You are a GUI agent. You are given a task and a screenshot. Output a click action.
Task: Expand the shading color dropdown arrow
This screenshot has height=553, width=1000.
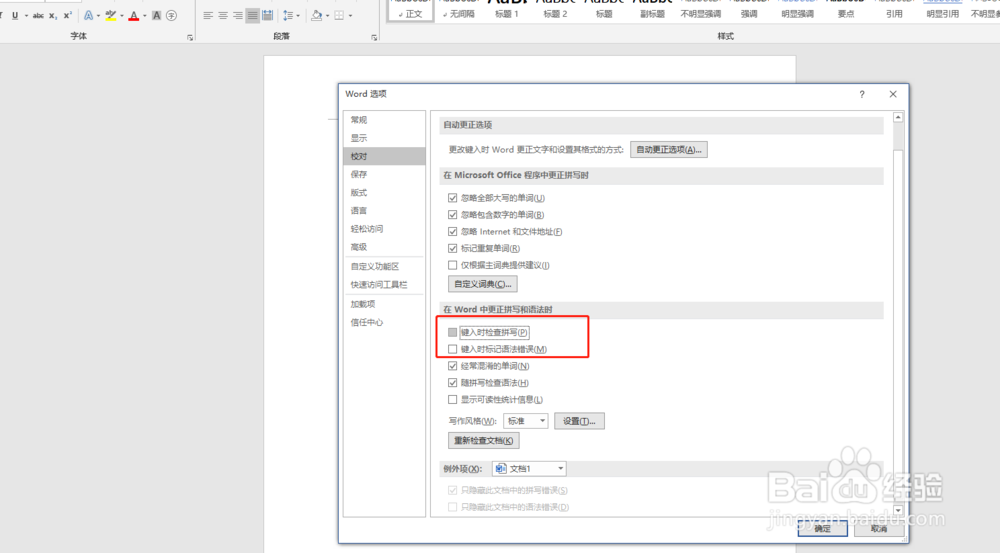point(327,15)
